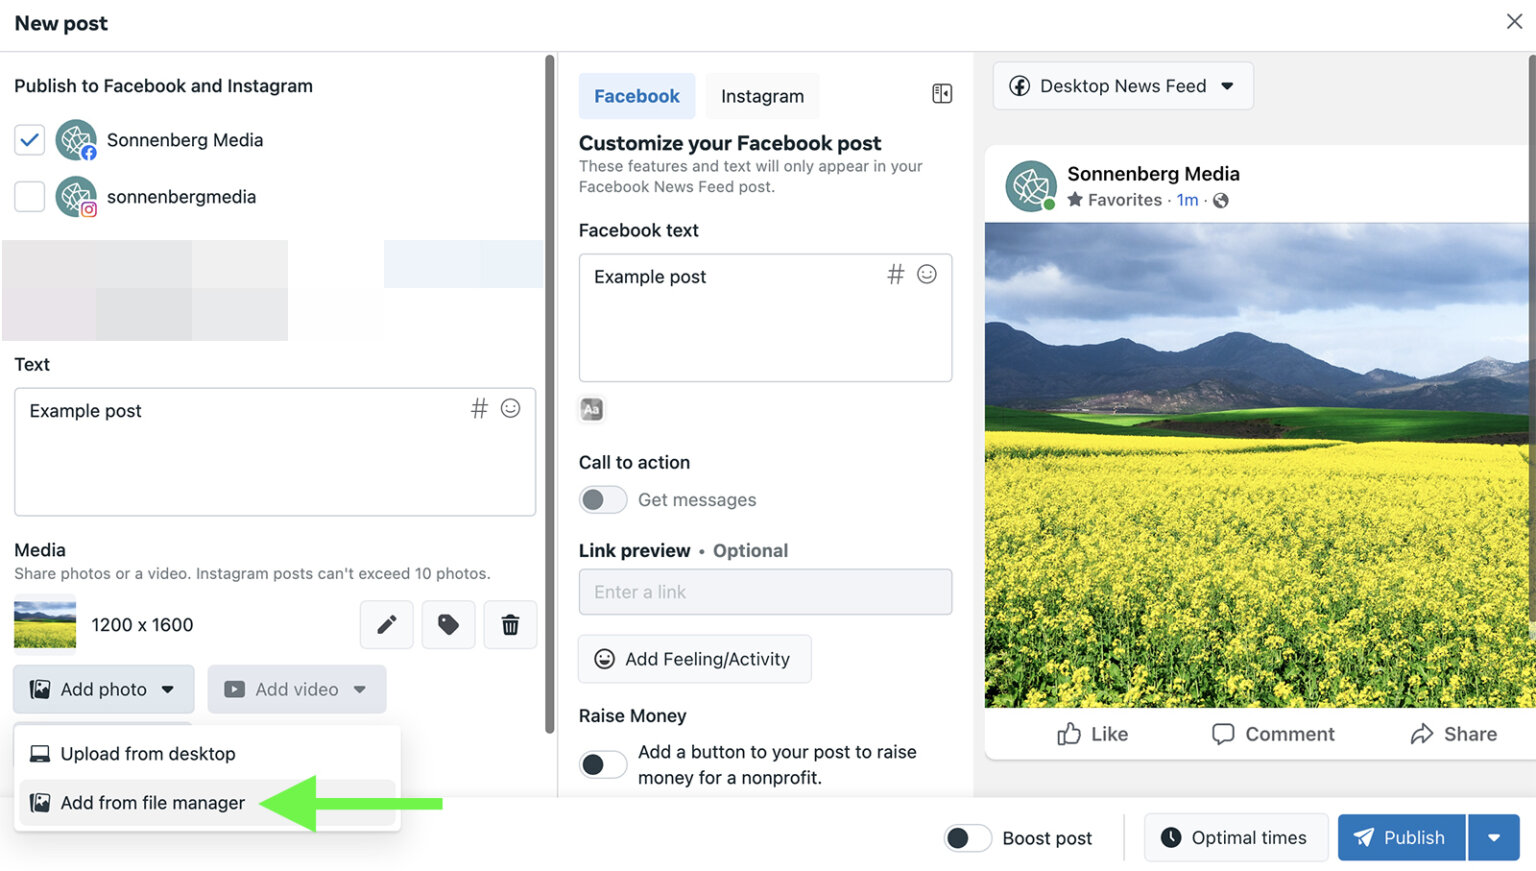Click the clock icon on Optimal times button
Image resolution: width=1536 pixels, height=871 pixels.
(x=1170, y=837)
